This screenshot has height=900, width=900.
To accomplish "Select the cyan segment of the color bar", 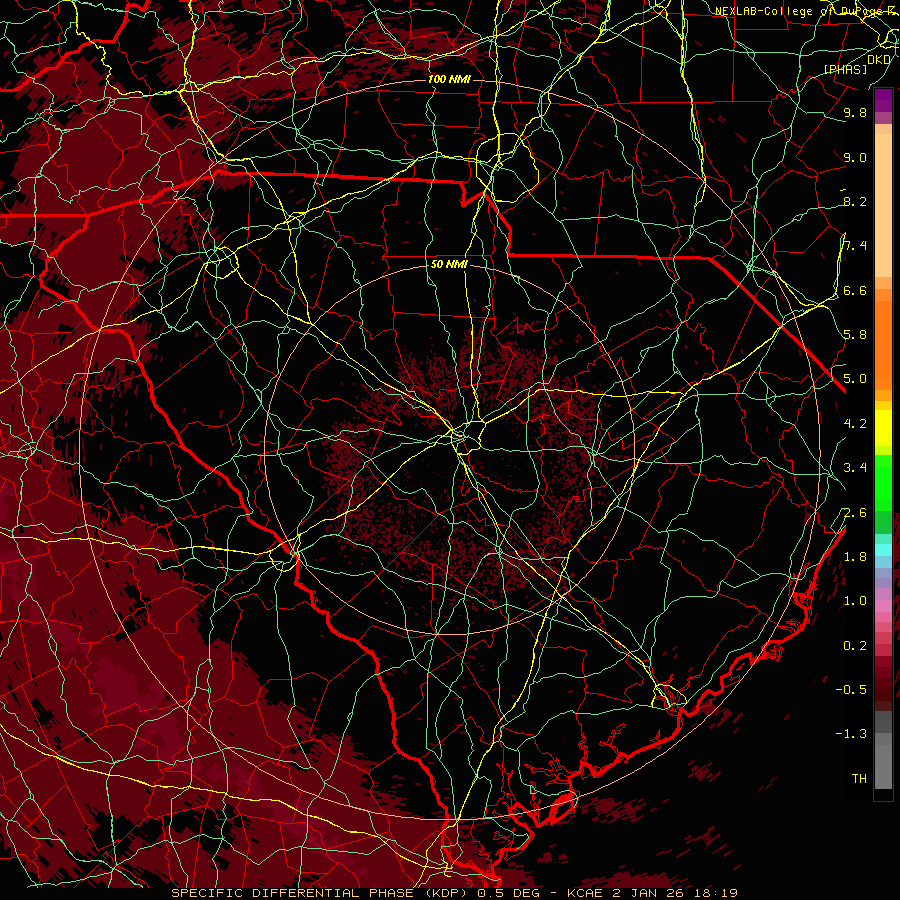I will pyautogui.click(x=883, y=550).
